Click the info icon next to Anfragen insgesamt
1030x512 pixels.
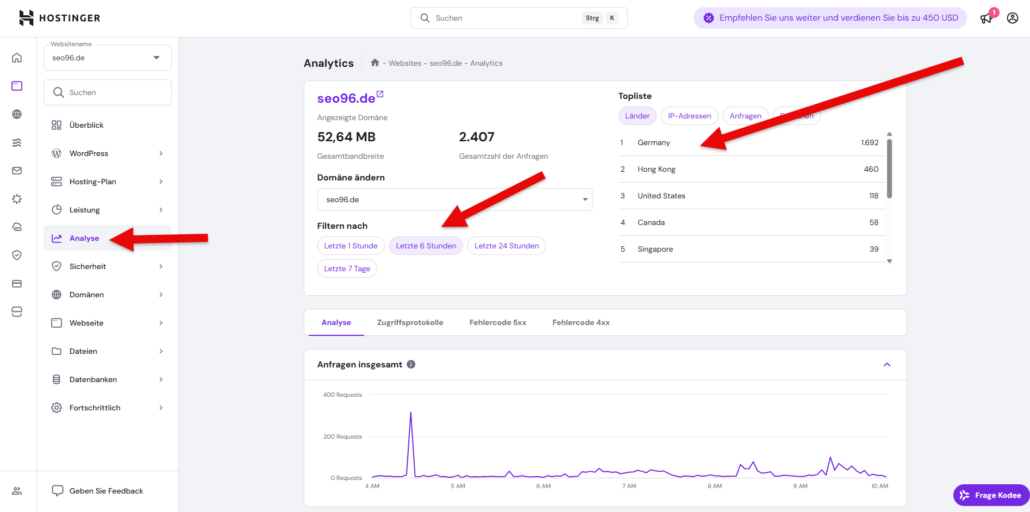pyautogui.click(x=411, y=364)
